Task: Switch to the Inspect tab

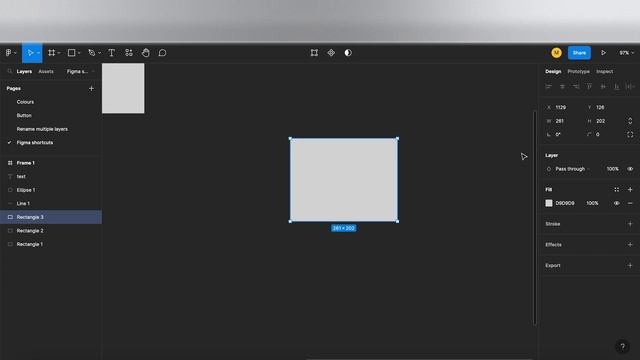Action: [604, 71]
